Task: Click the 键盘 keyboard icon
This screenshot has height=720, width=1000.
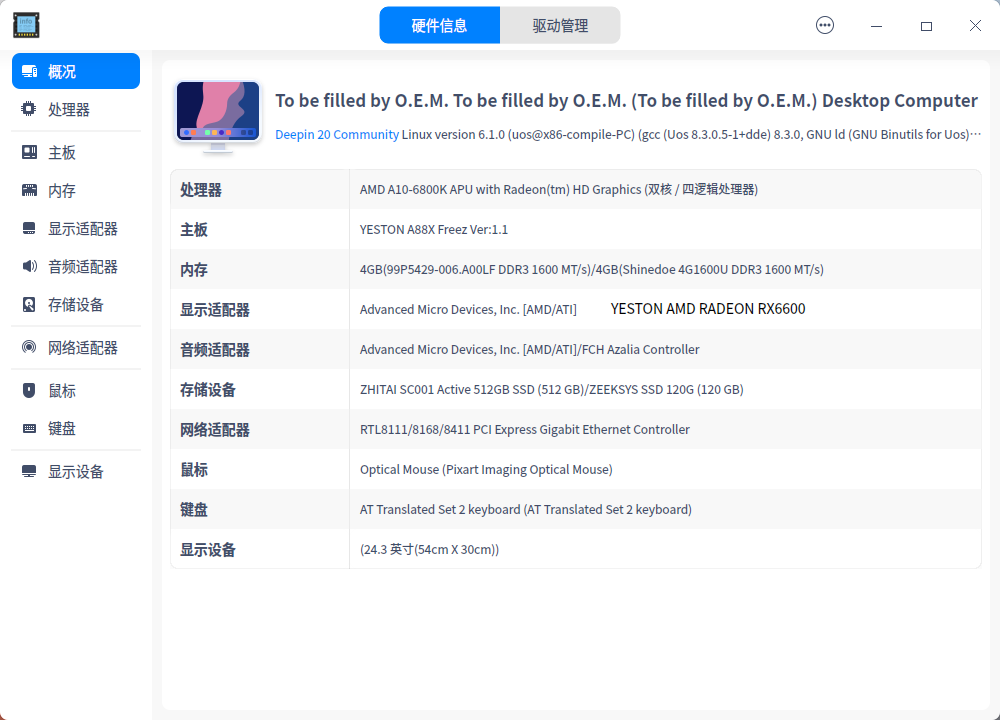Action: click(29, 428)
